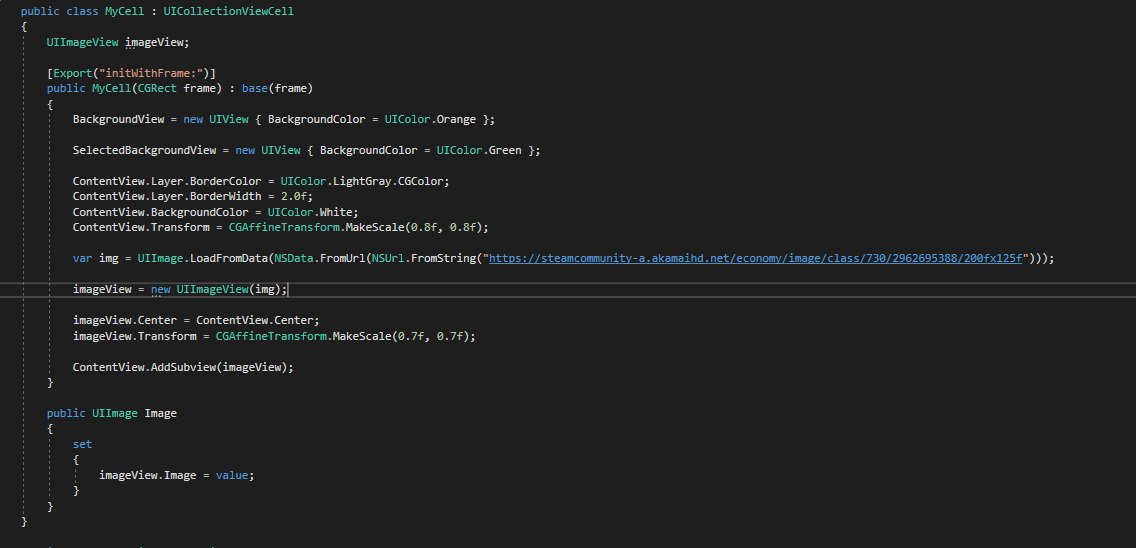Click the AddSubview method call
1136x548 pixels.
point(183,368)
